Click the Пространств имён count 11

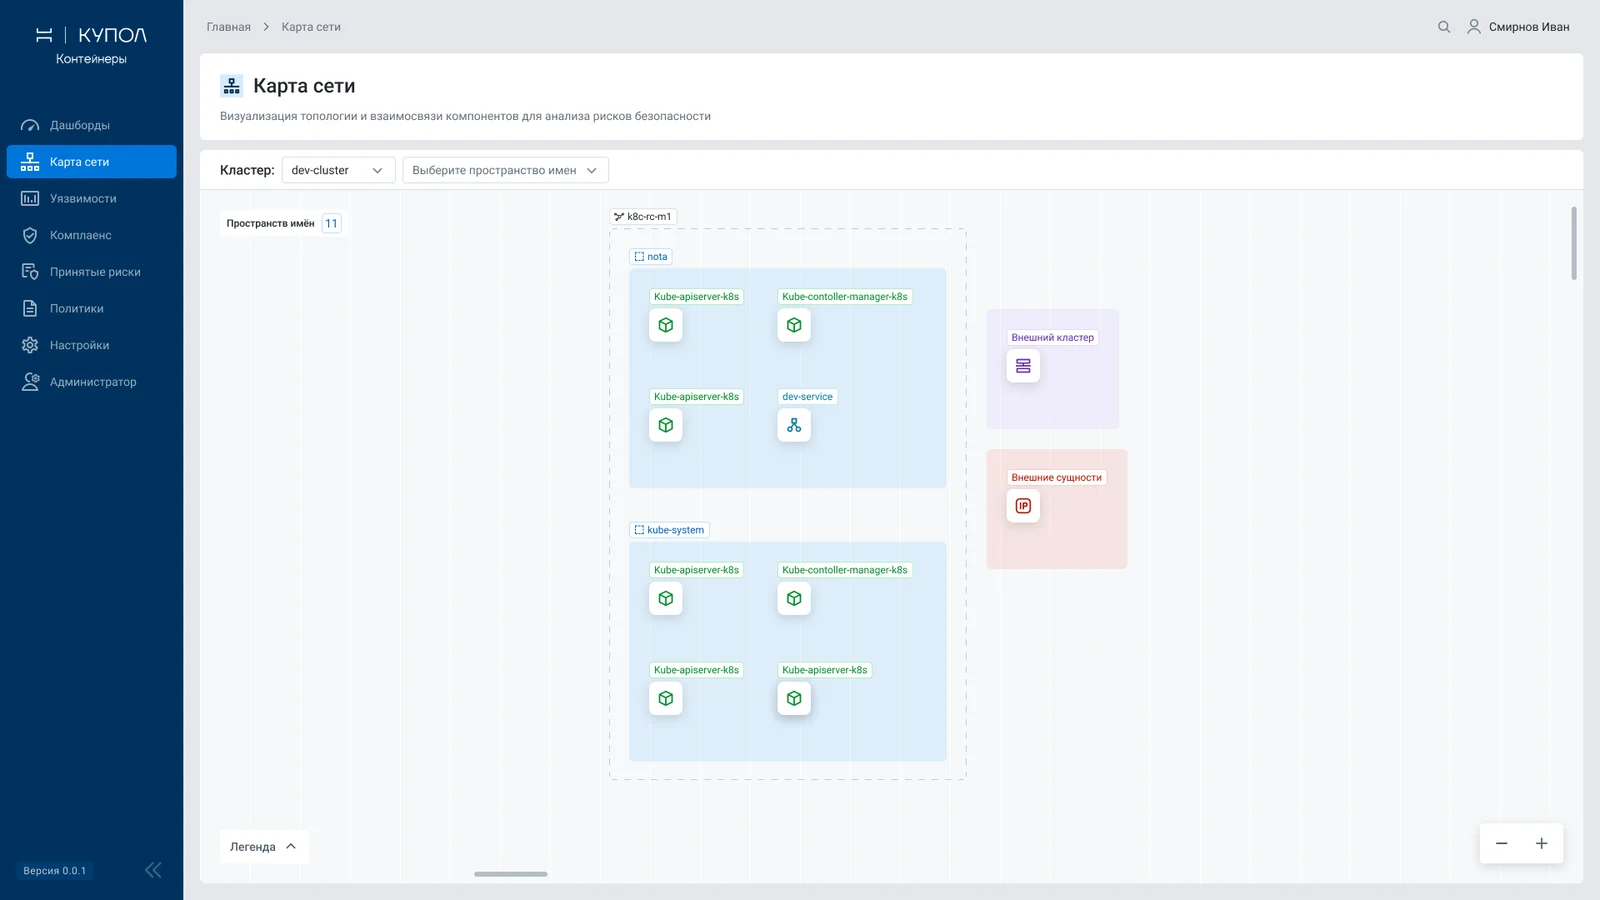[x=331, y=223]
